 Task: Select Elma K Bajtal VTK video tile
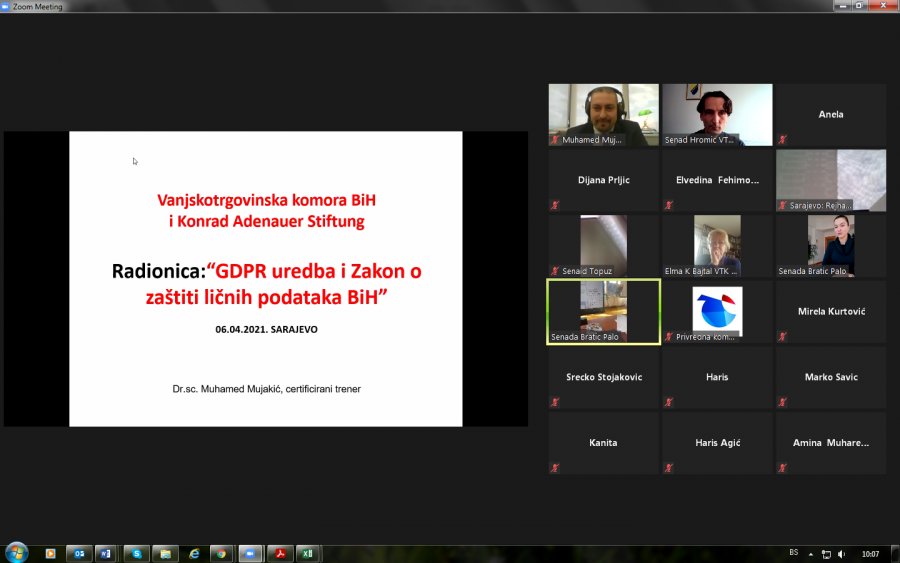(717, 246)
